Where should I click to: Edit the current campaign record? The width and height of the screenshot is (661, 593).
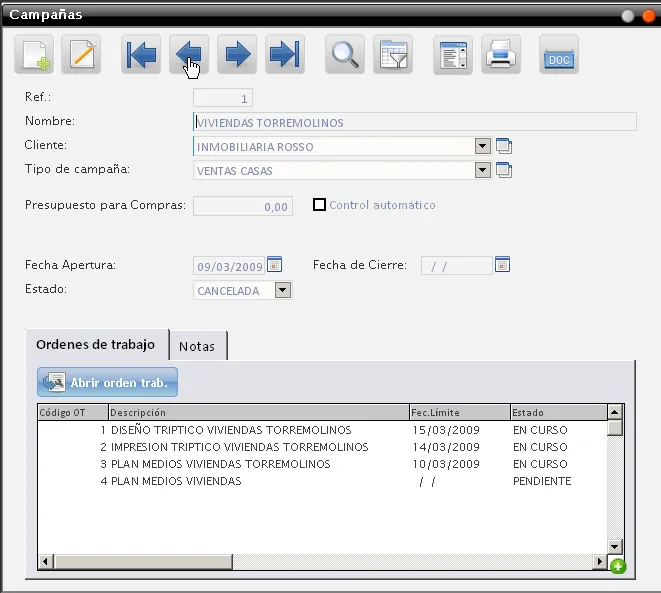tap(81, 54)
